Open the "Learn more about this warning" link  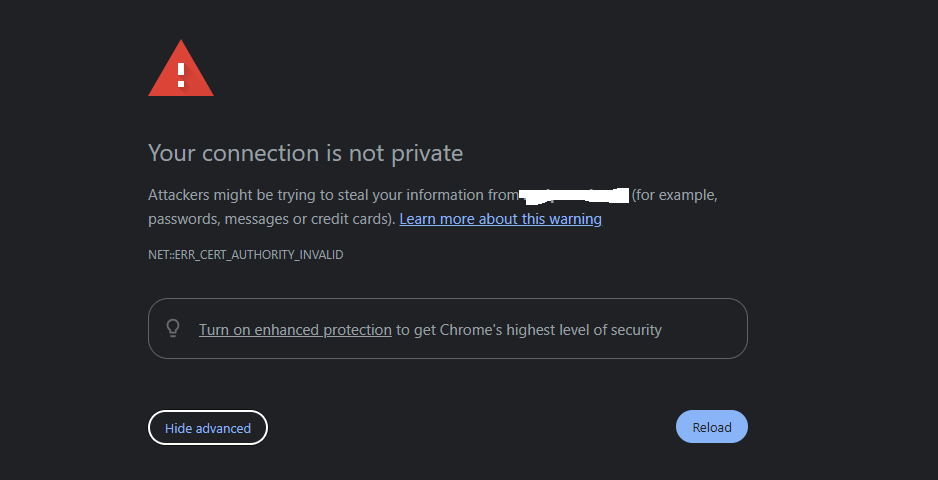[500, 219]
